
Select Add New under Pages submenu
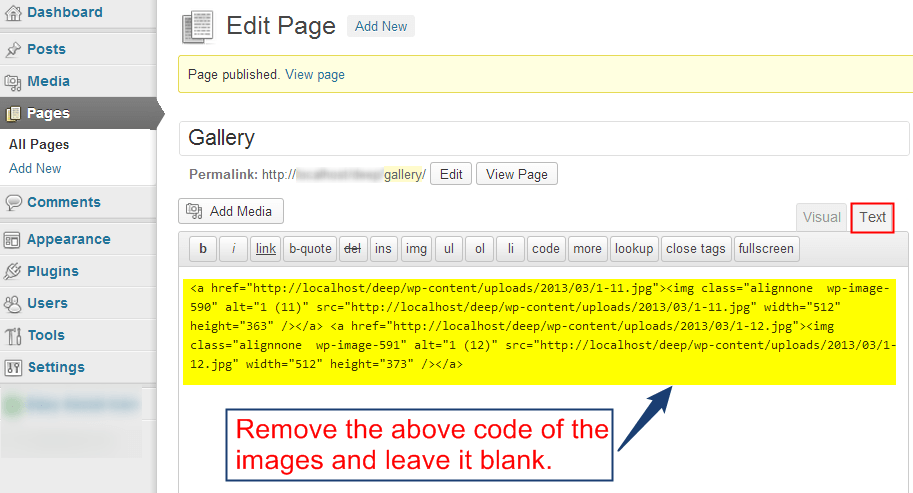click(x=35, y=169)
